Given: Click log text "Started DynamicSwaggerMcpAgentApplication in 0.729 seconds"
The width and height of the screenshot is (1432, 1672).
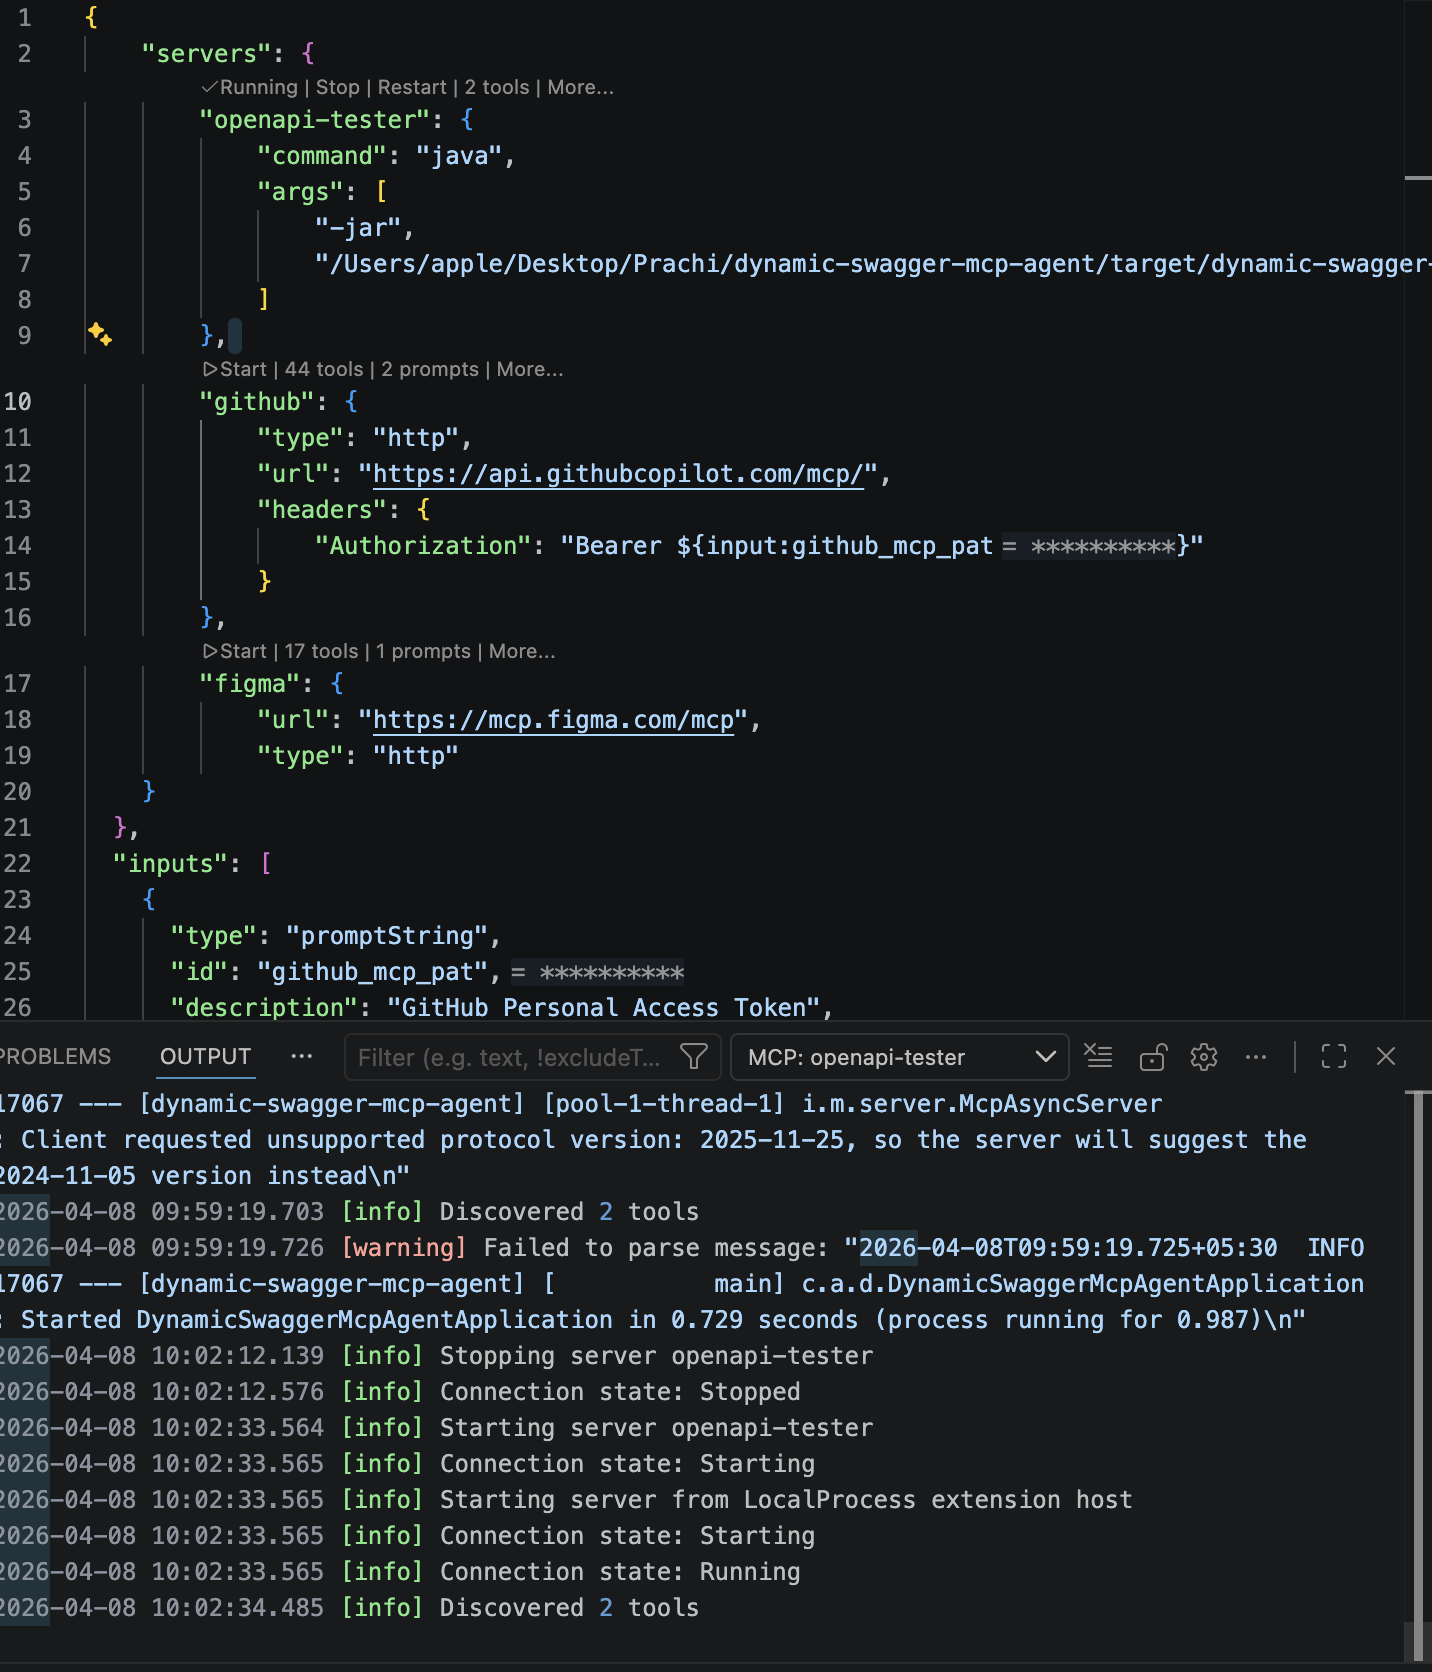Looking at the screenshot, I should pos(439,1319).
